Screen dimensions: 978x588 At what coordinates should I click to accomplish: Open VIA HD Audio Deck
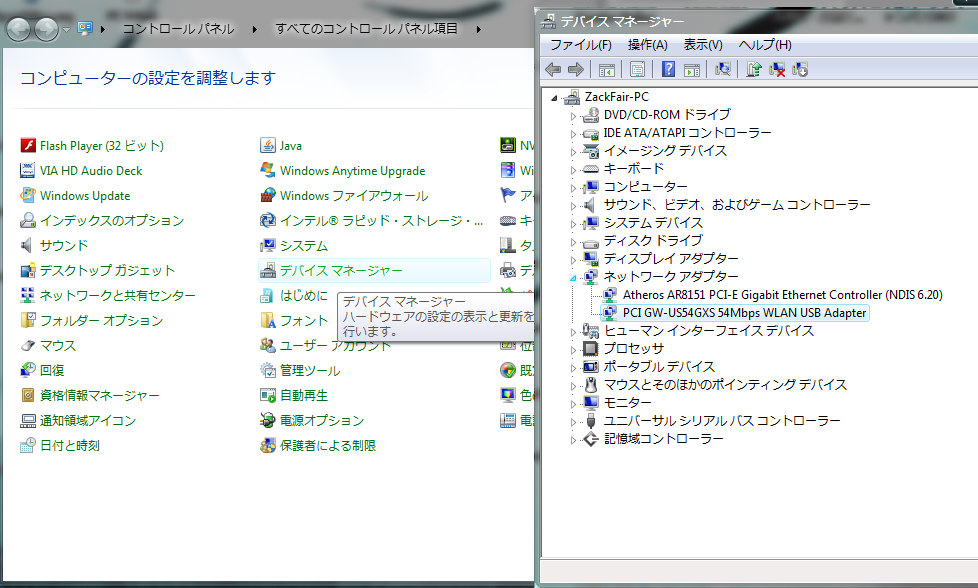point(81,171)
